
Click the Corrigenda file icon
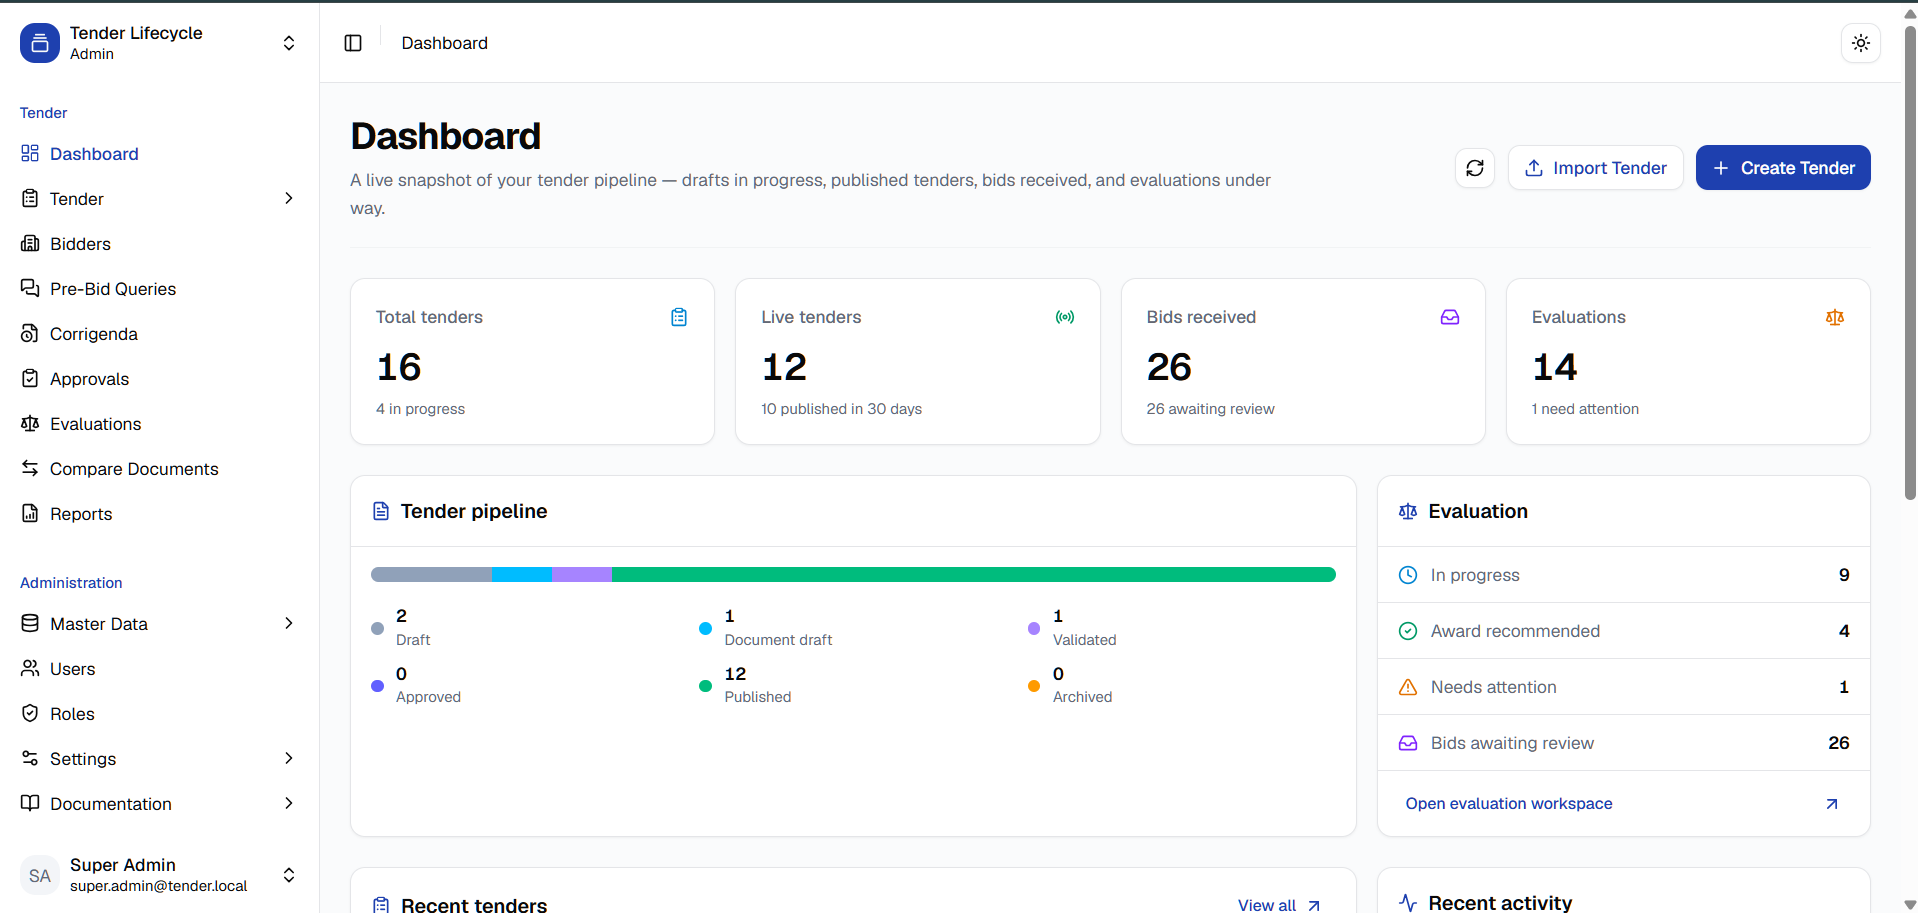30,333
